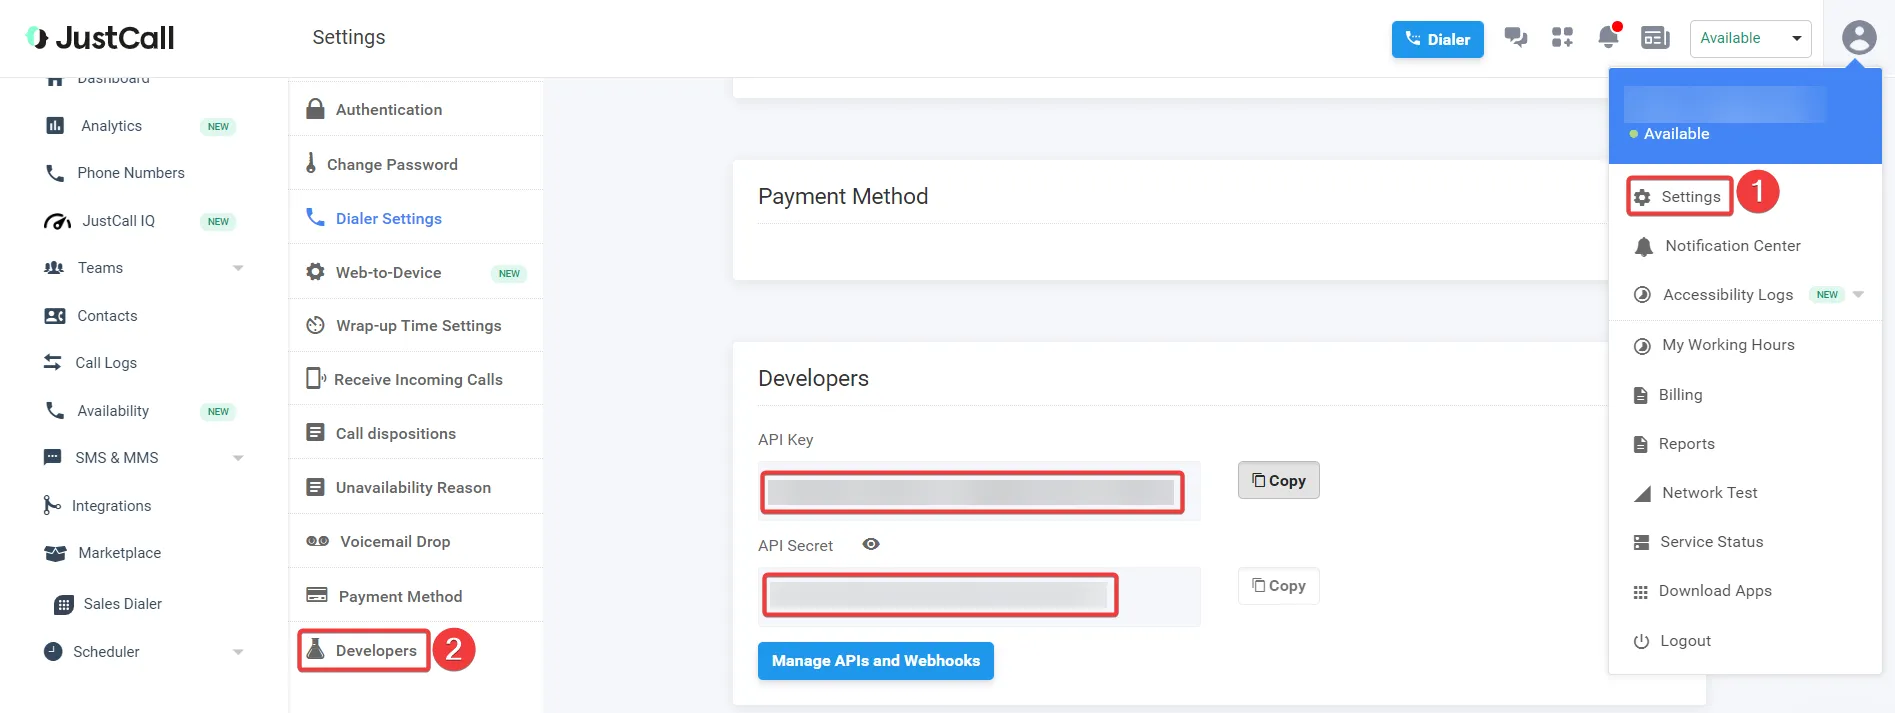
Task: Choose Billing from profile menu
Action: 1680,395
